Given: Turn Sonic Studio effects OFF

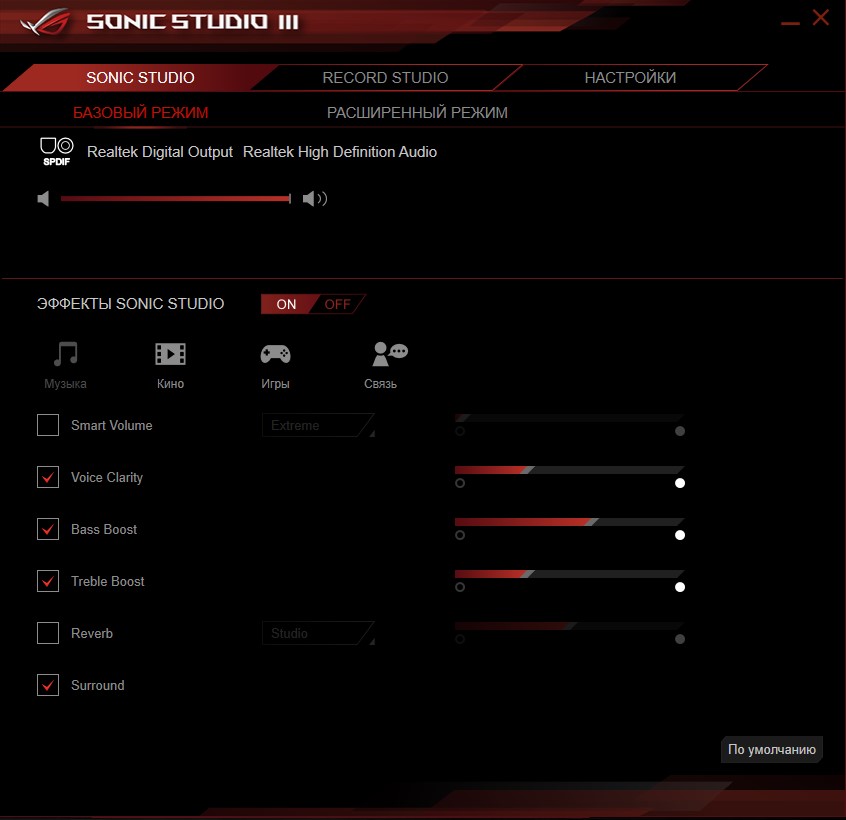Looking at the screenshot, I should (338, 304).
